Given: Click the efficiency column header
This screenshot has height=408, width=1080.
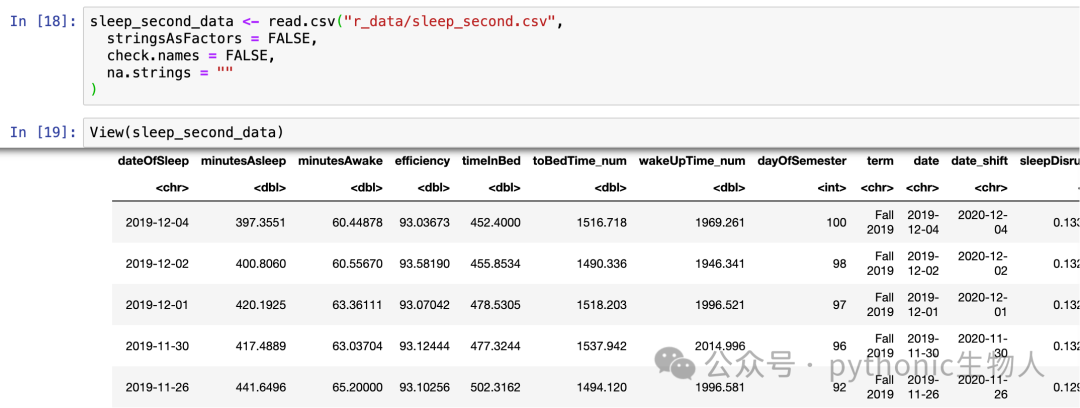Looking at the screenshot, I should click(422, 161).
